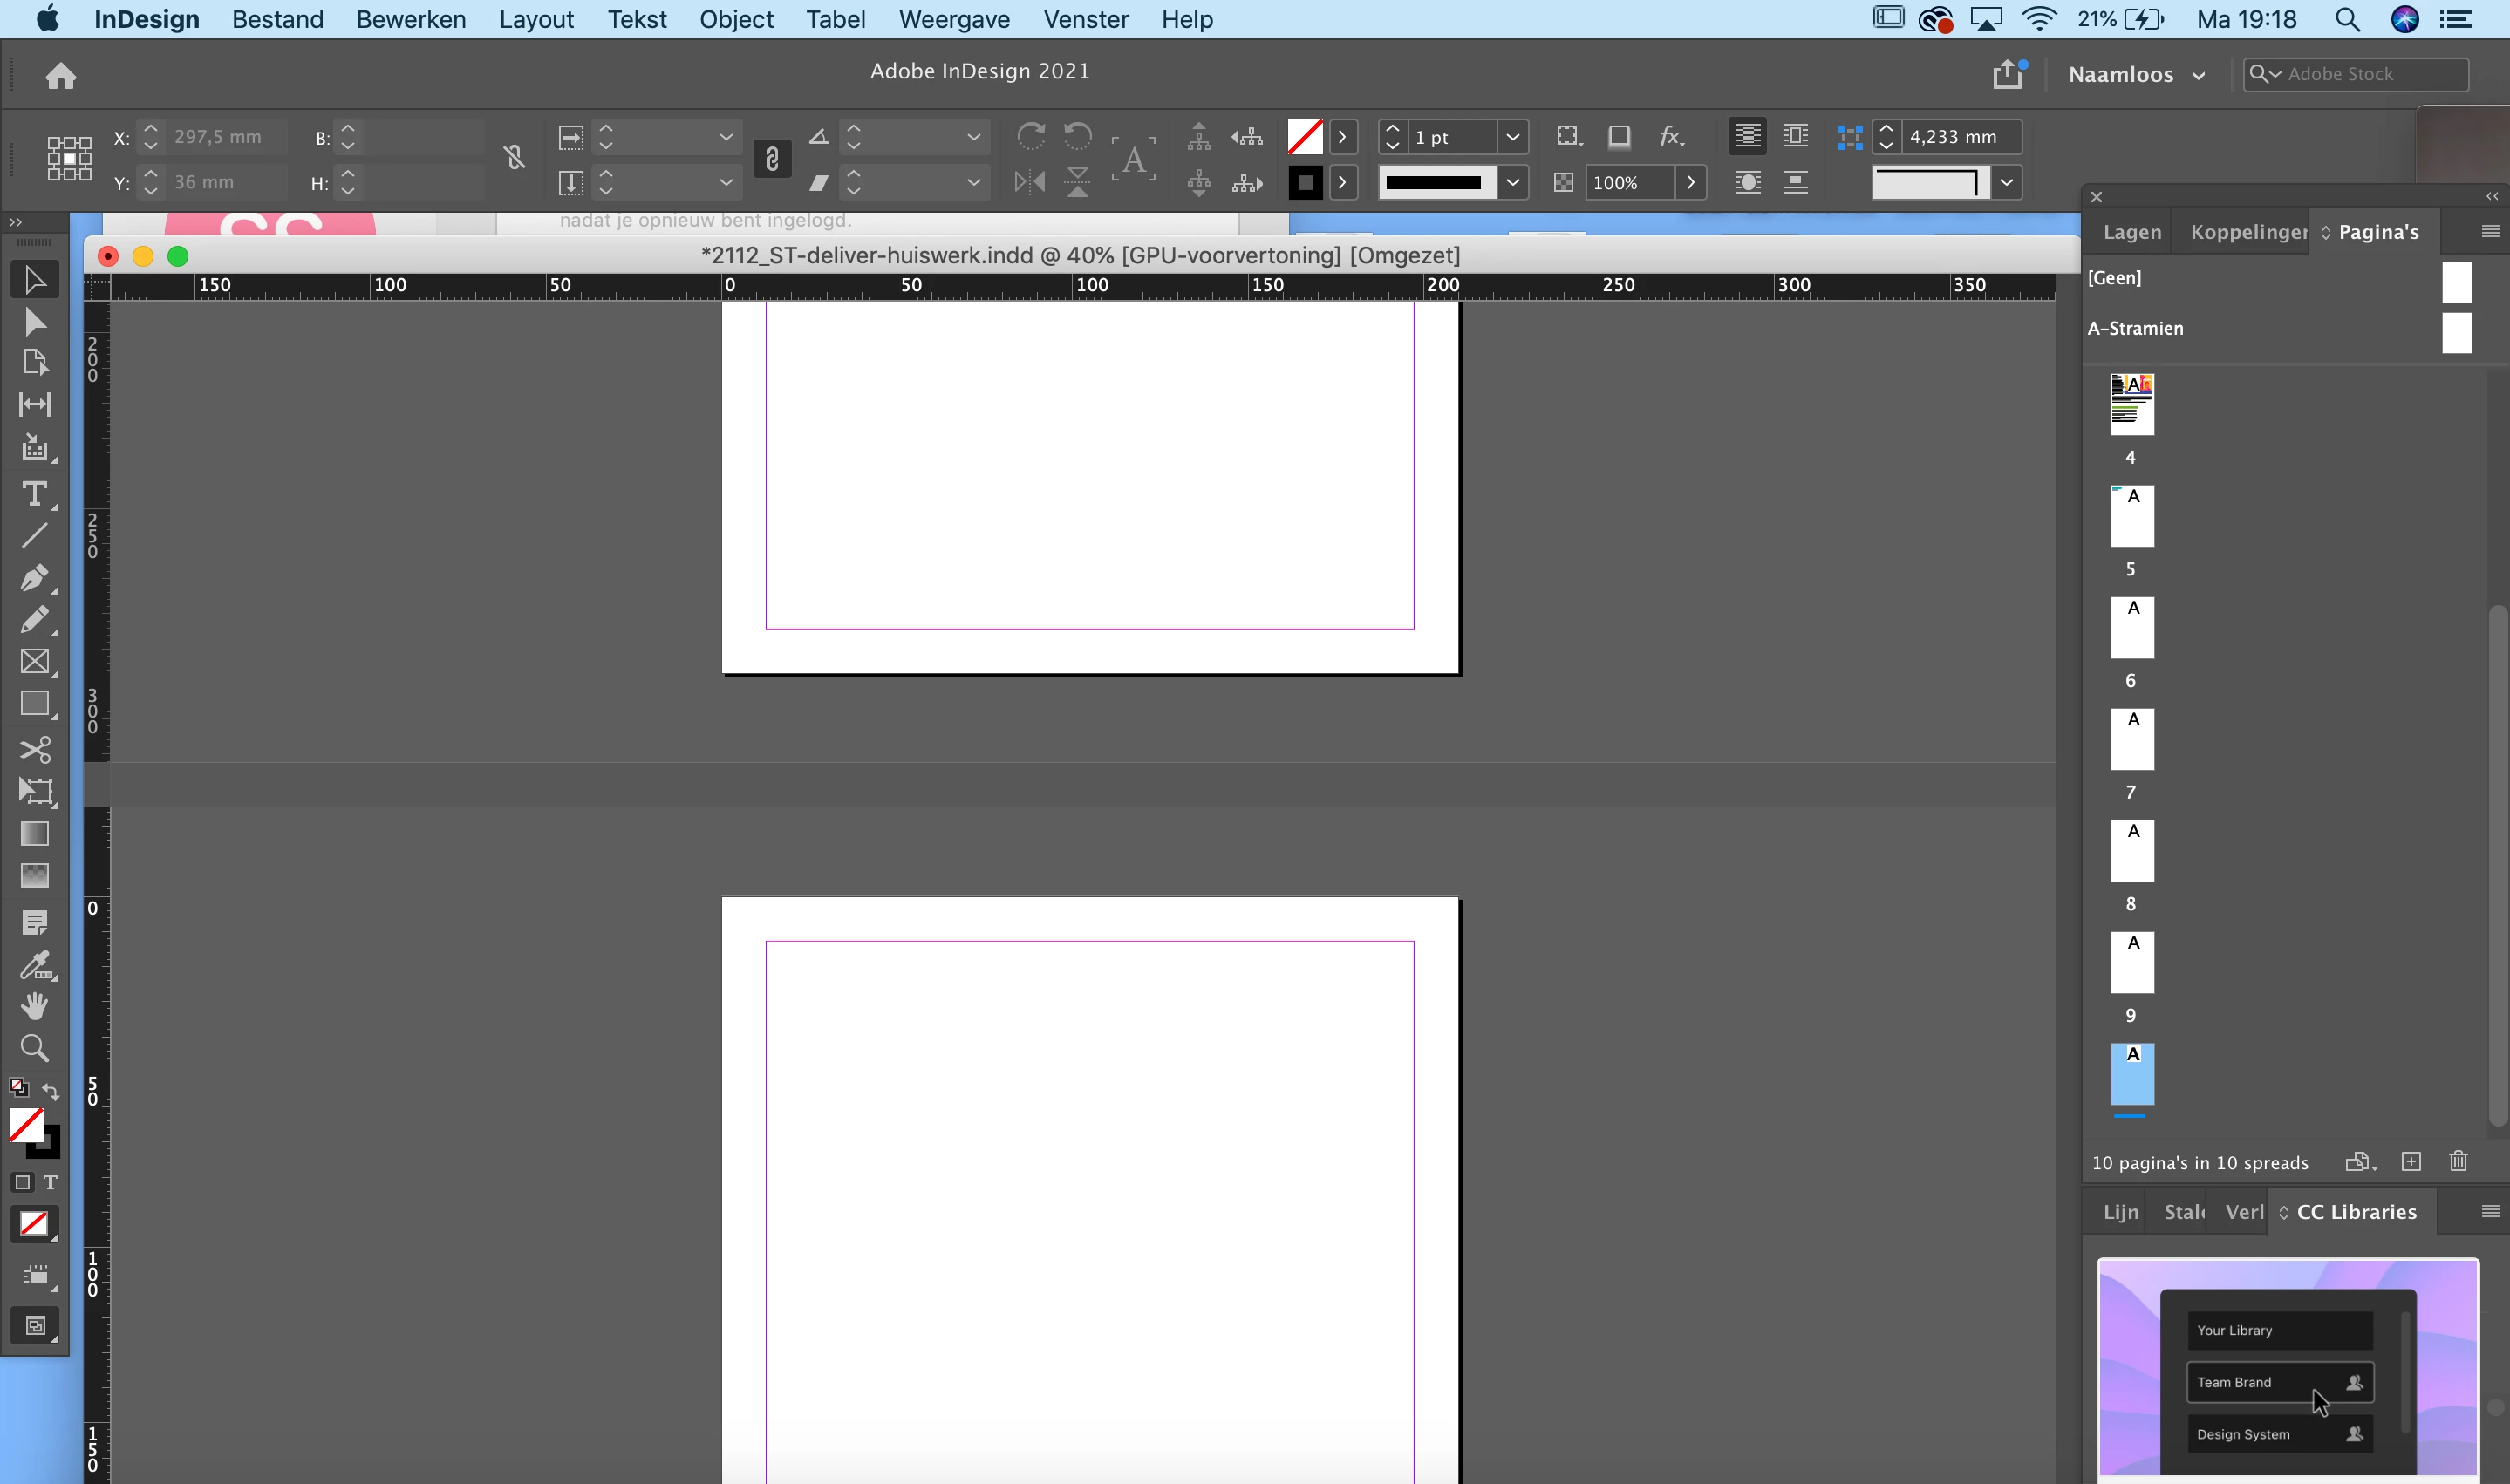Select the Type tool
This screenshot has width=2510, height=1484.
coord(34,494)
